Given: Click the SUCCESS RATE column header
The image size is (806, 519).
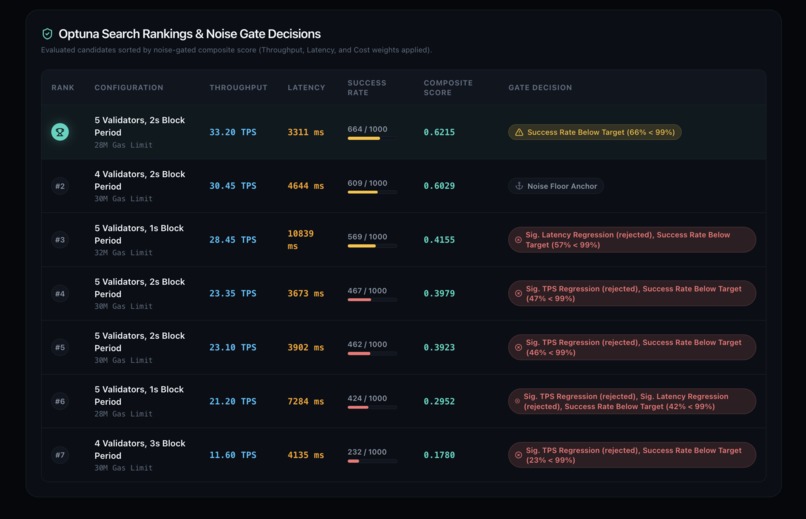Looking at the screenshot, I should [x=367, y=88].
